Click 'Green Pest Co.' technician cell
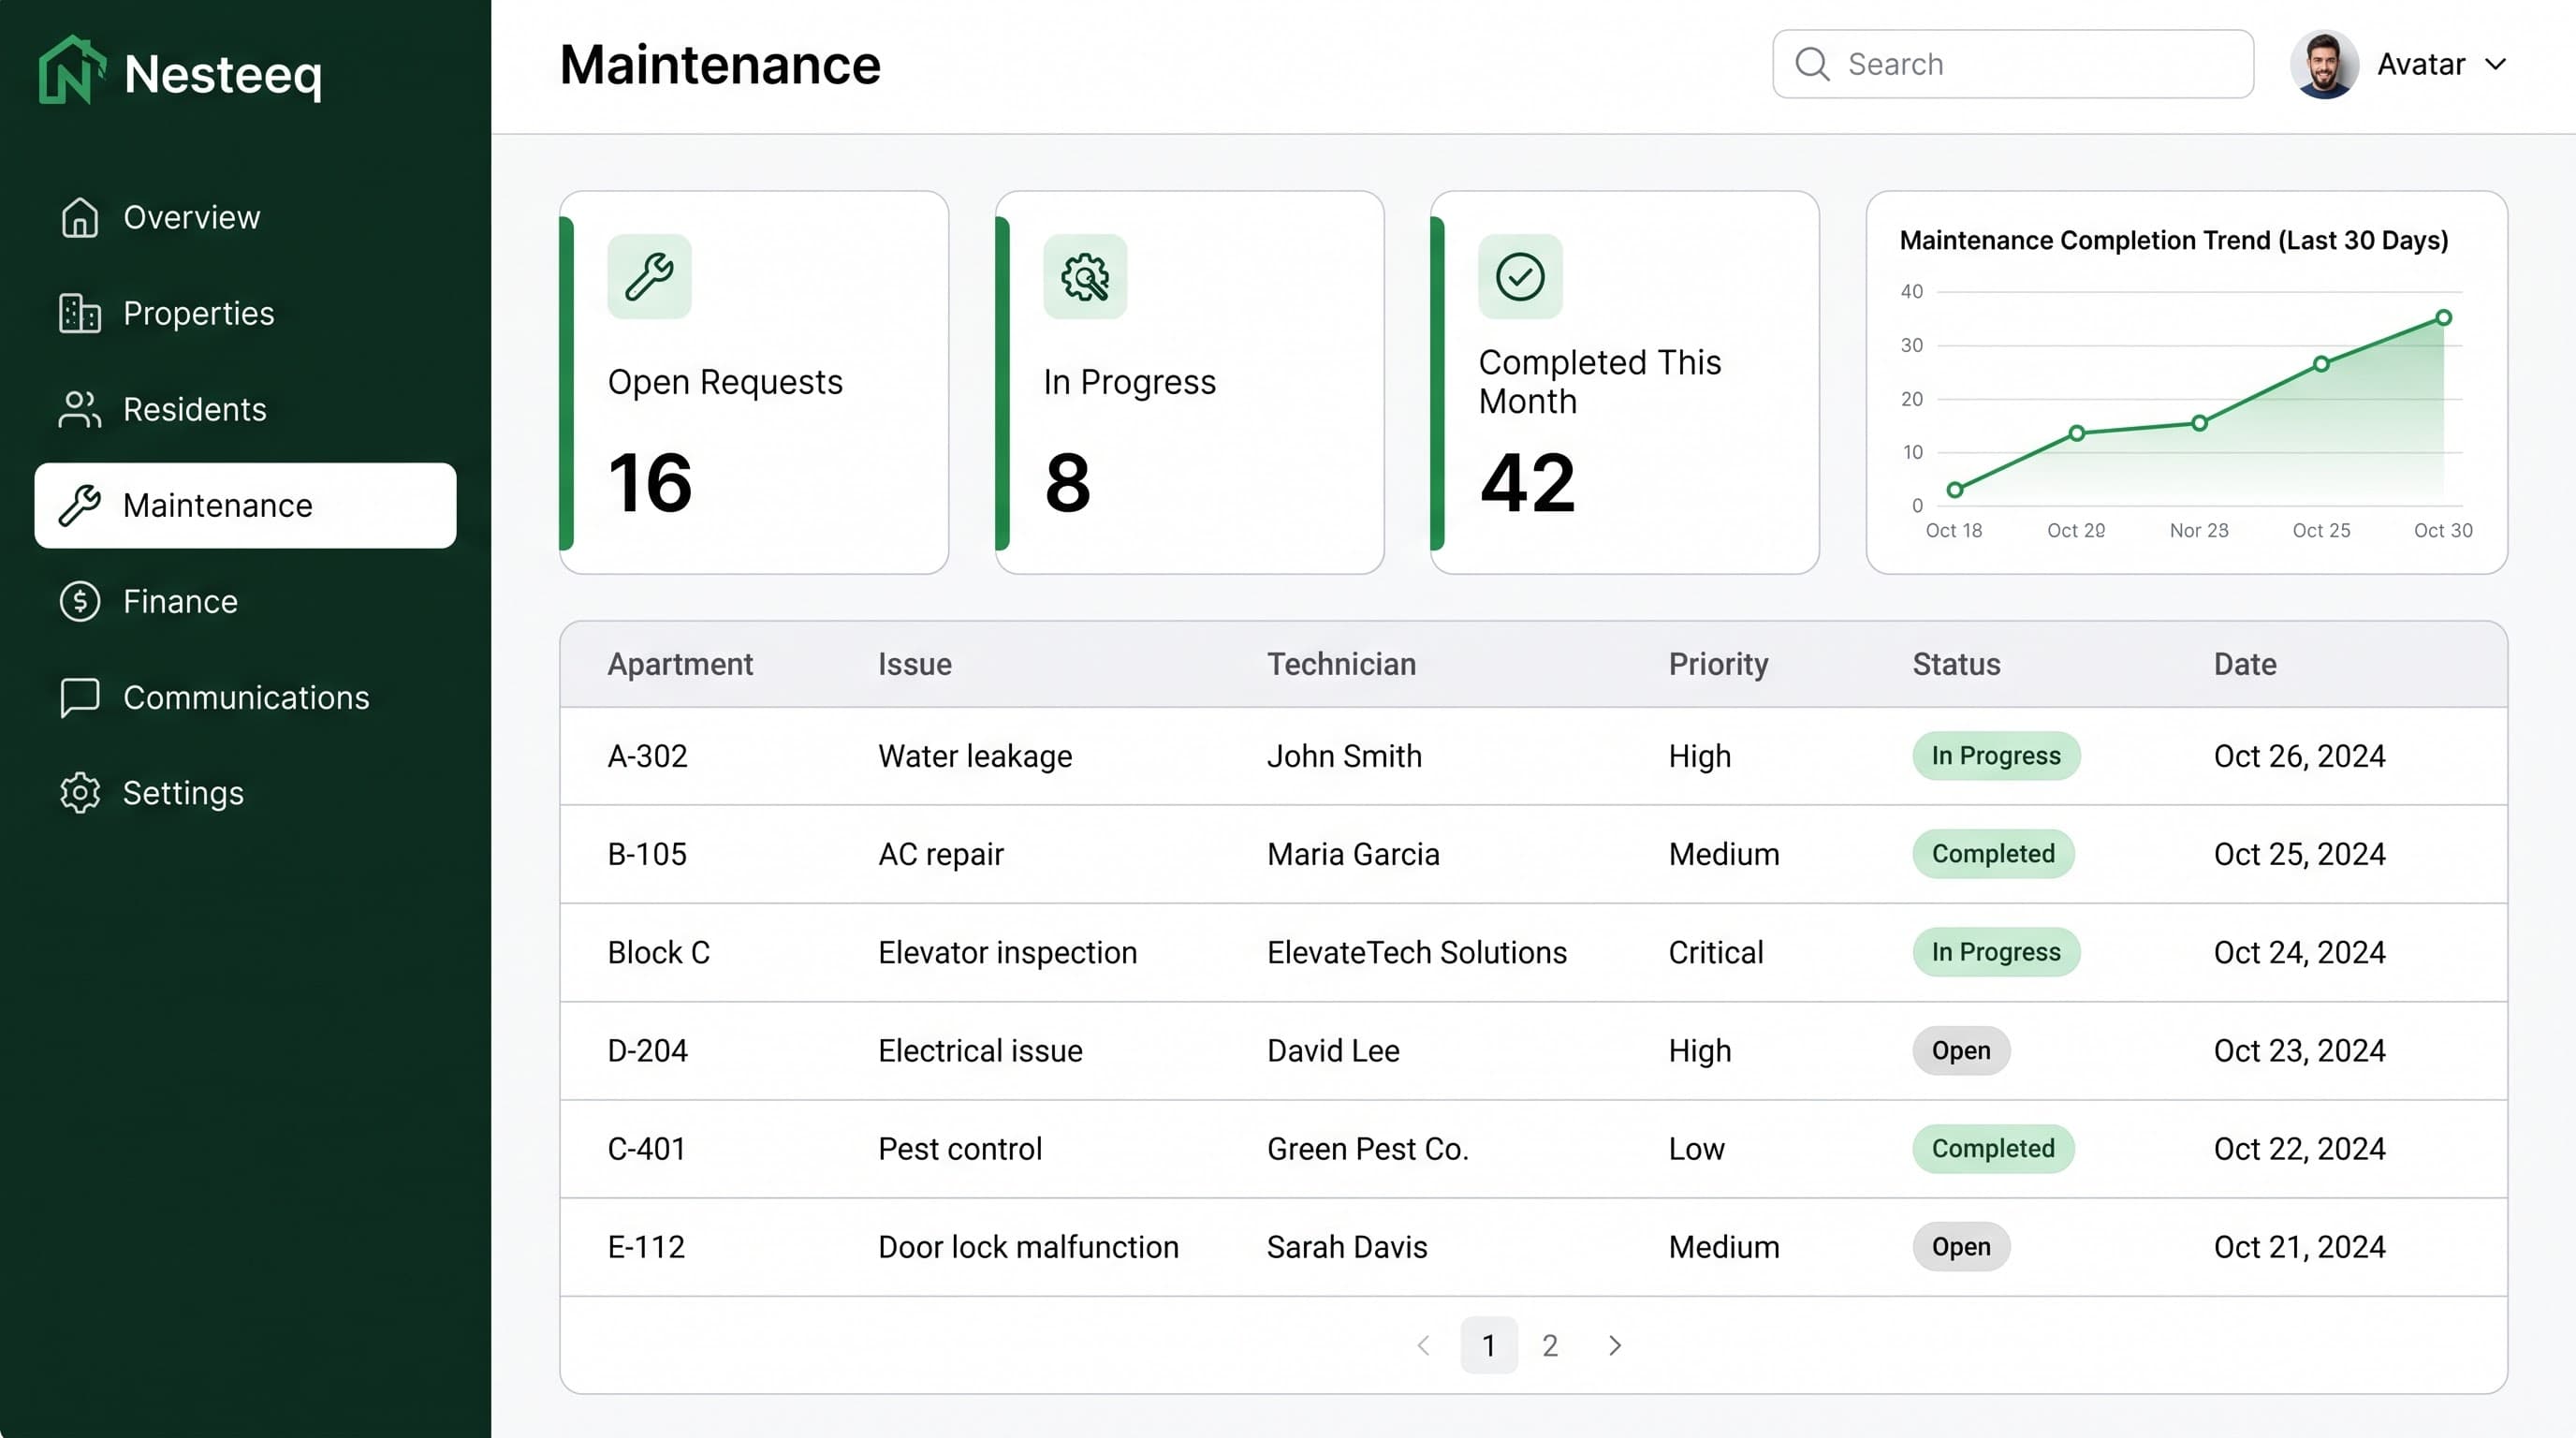 (1368, 1149)
